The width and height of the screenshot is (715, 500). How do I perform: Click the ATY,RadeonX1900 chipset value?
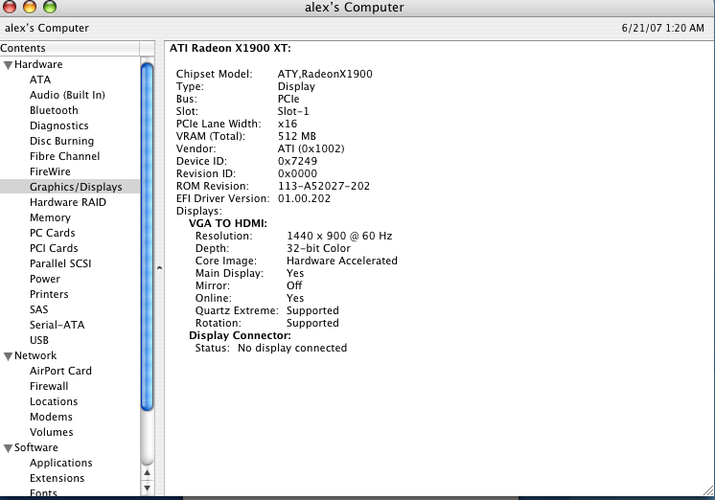(325, 74)
